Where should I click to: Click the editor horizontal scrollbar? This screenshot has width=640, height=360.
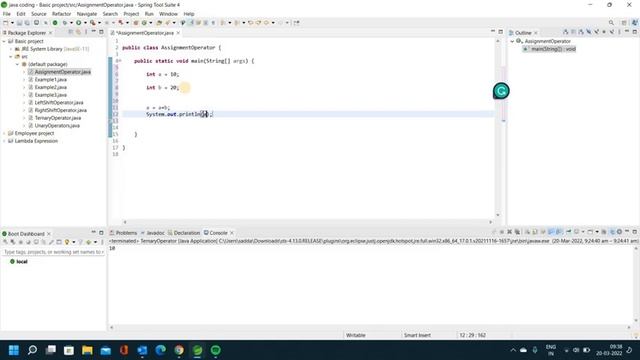[x=308, y=222]
